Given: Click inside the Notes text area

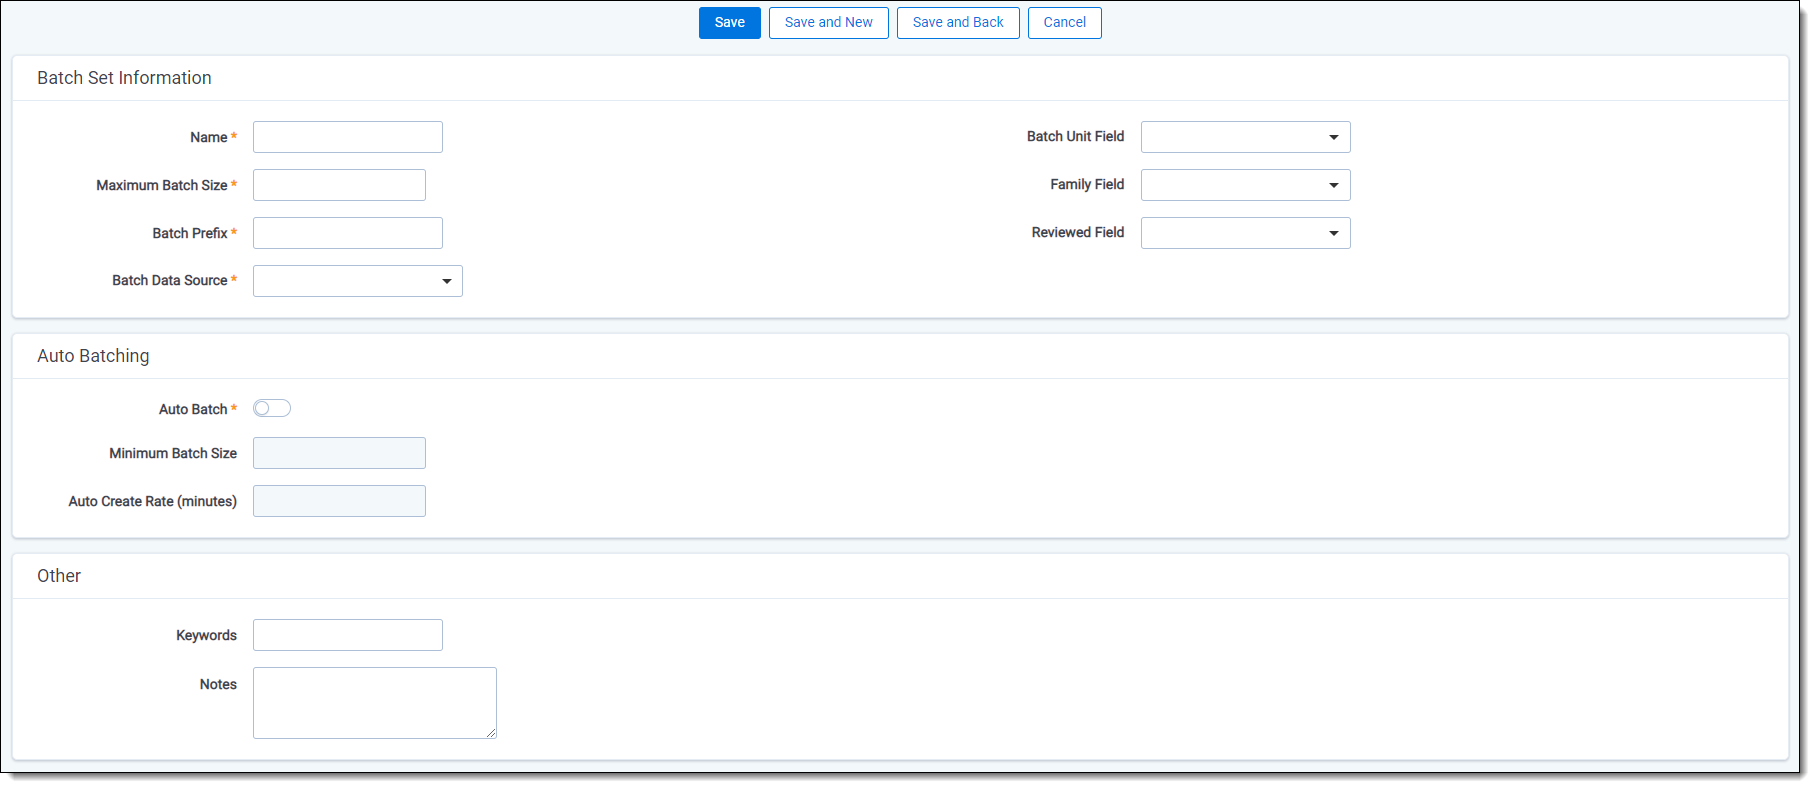Looking at the screenshot, I should 374,702.
